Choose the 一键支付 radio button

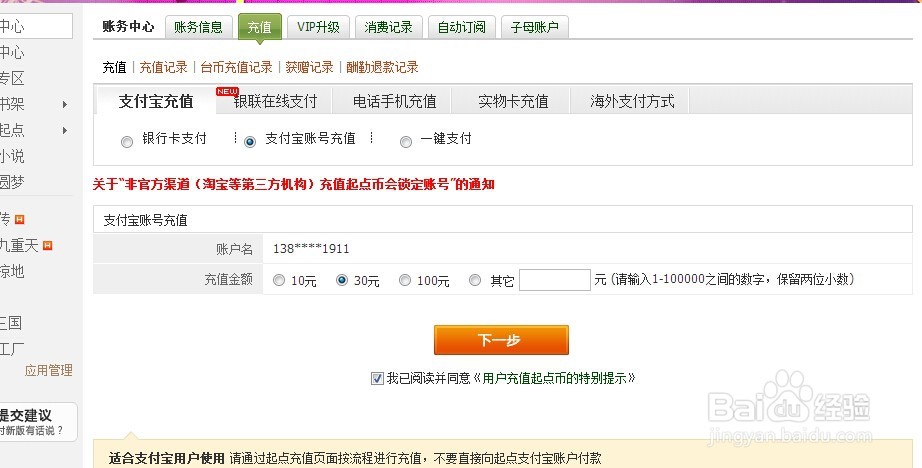[x=406, y=142]
